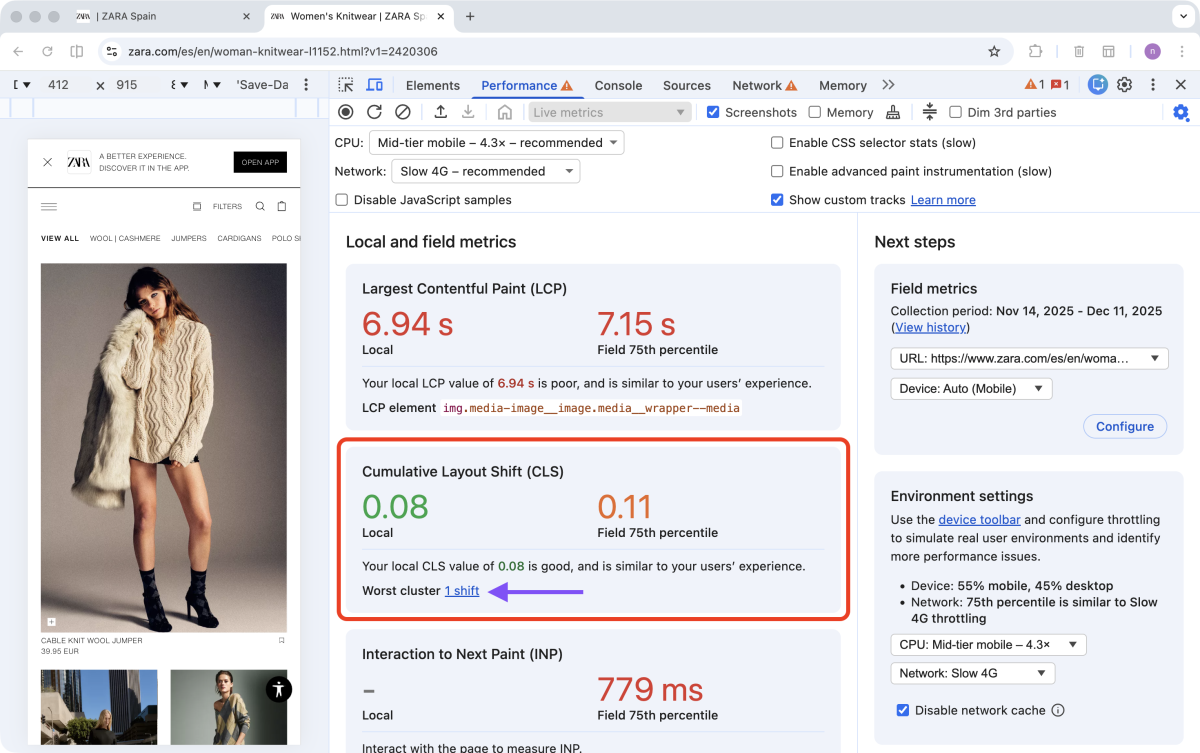Click the Configure button in Field metrics
This screenshot has width=1200, height=753.
coord(1125,426)
